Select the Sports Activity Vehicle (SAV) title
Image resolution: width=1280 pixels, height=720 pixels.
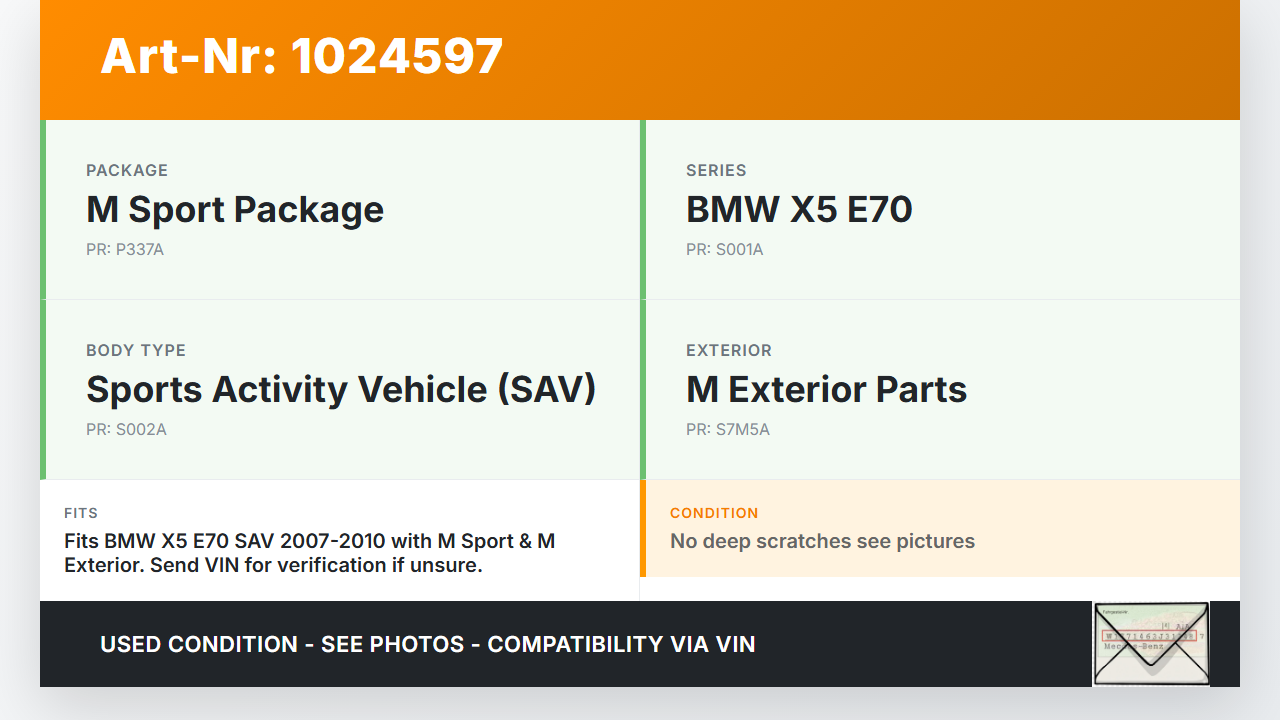[341, 390]
